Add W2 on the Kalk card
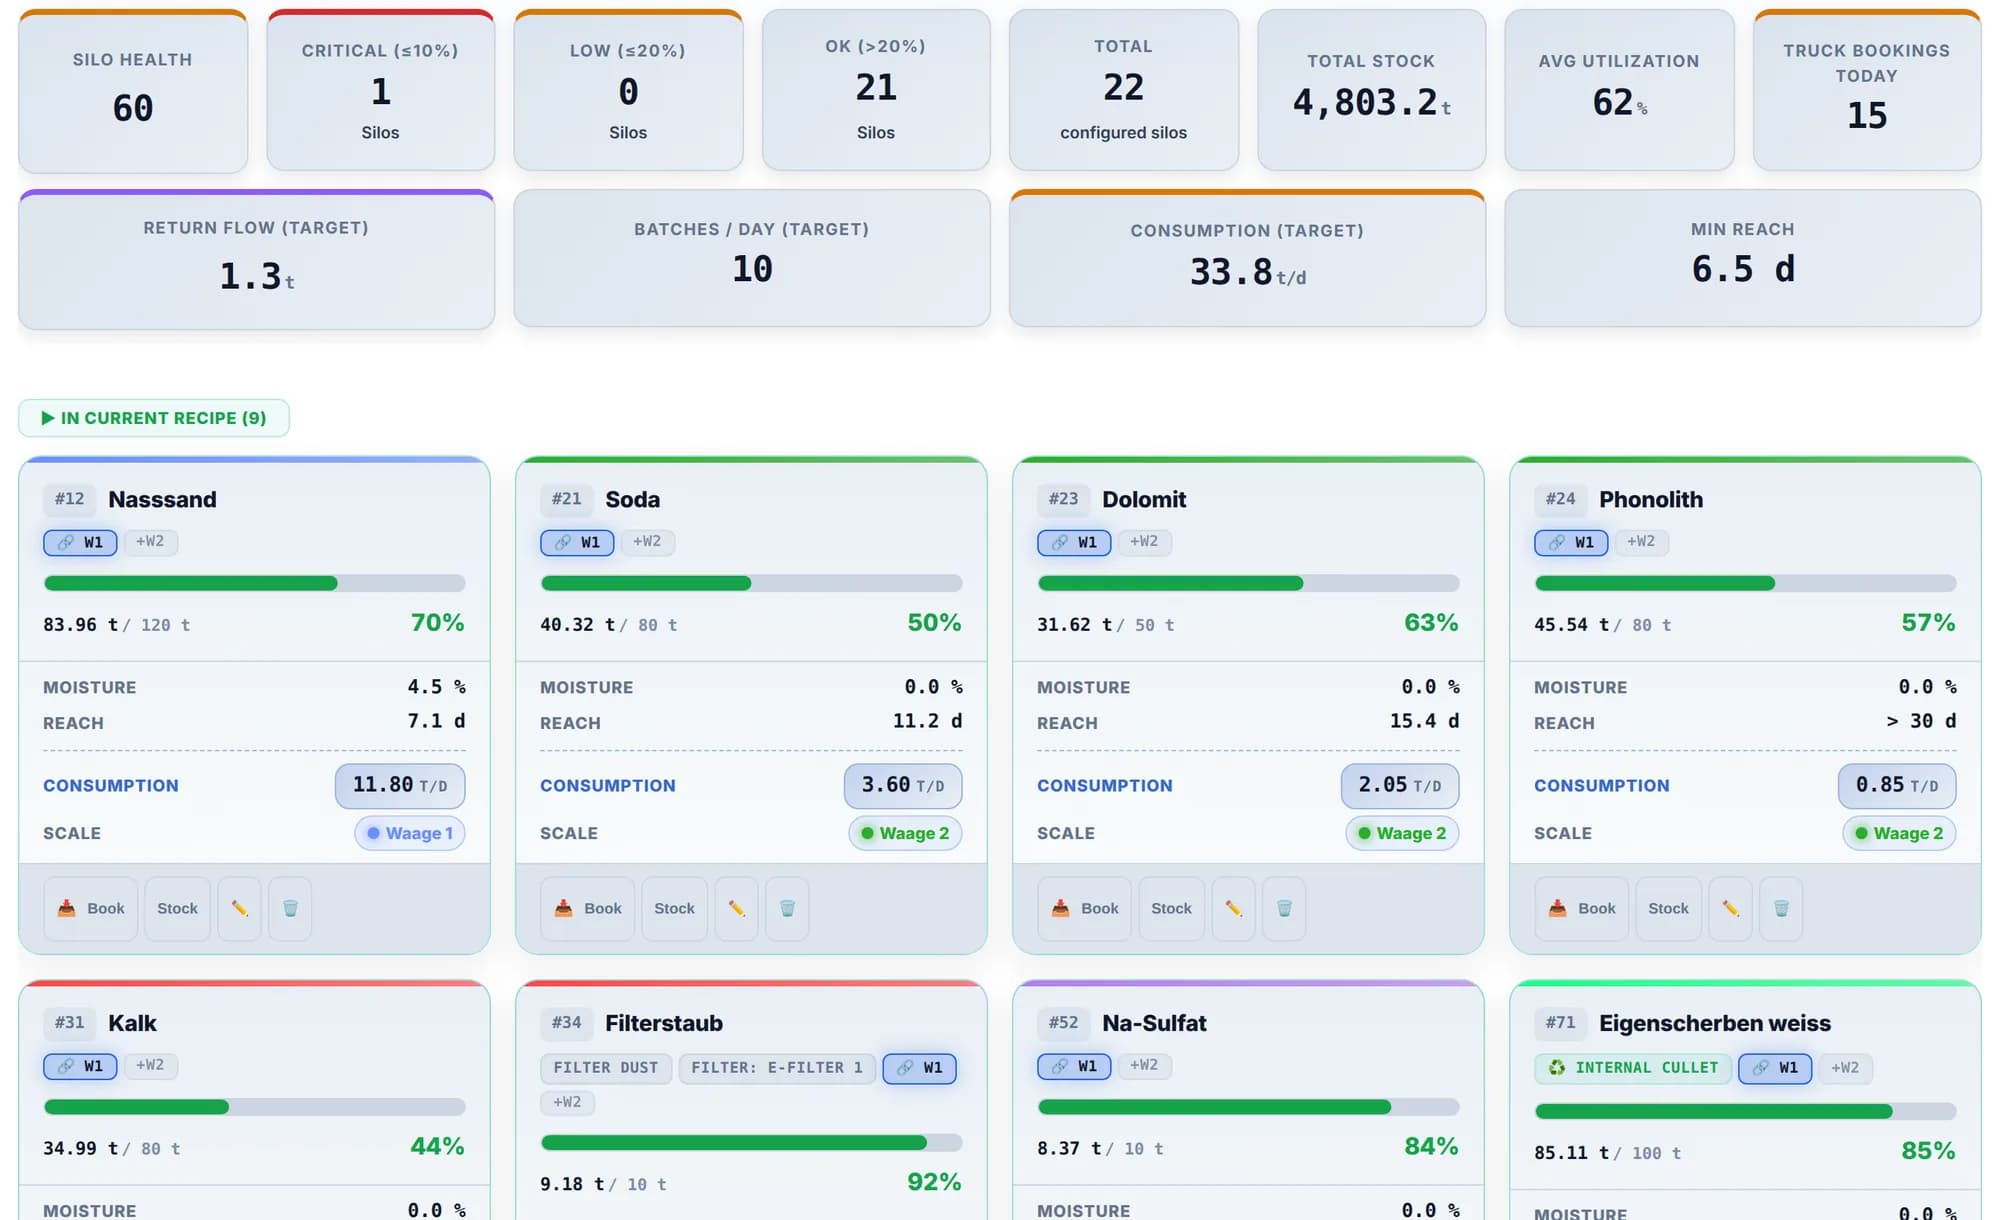Viewport: 2000px width, 1220px height. click(150, 1065)
